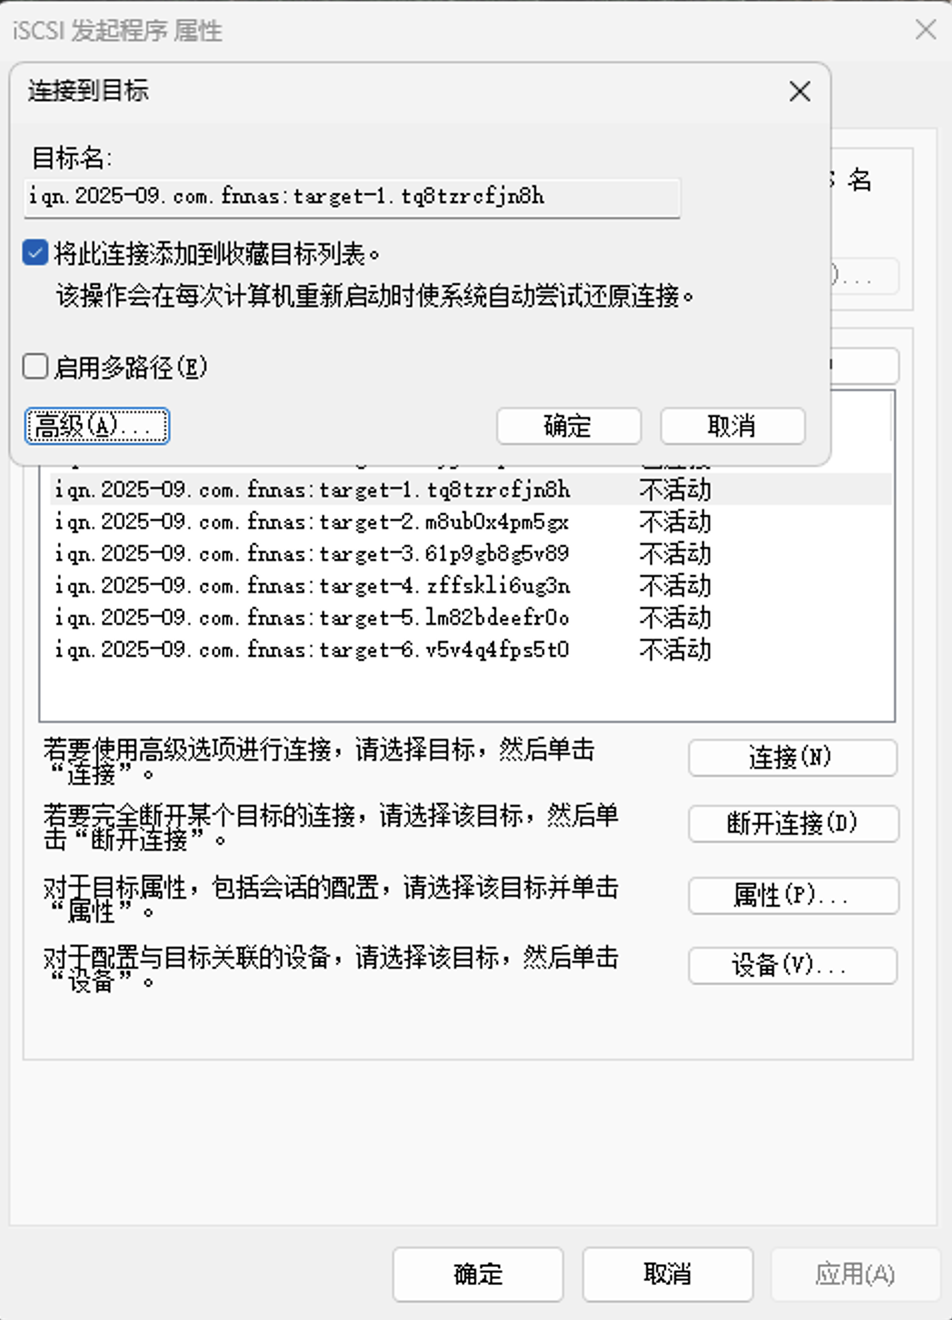Click 确定 at bottom of properties window
Viewport: 952px width, 1320px height.
click(478, 1274)
